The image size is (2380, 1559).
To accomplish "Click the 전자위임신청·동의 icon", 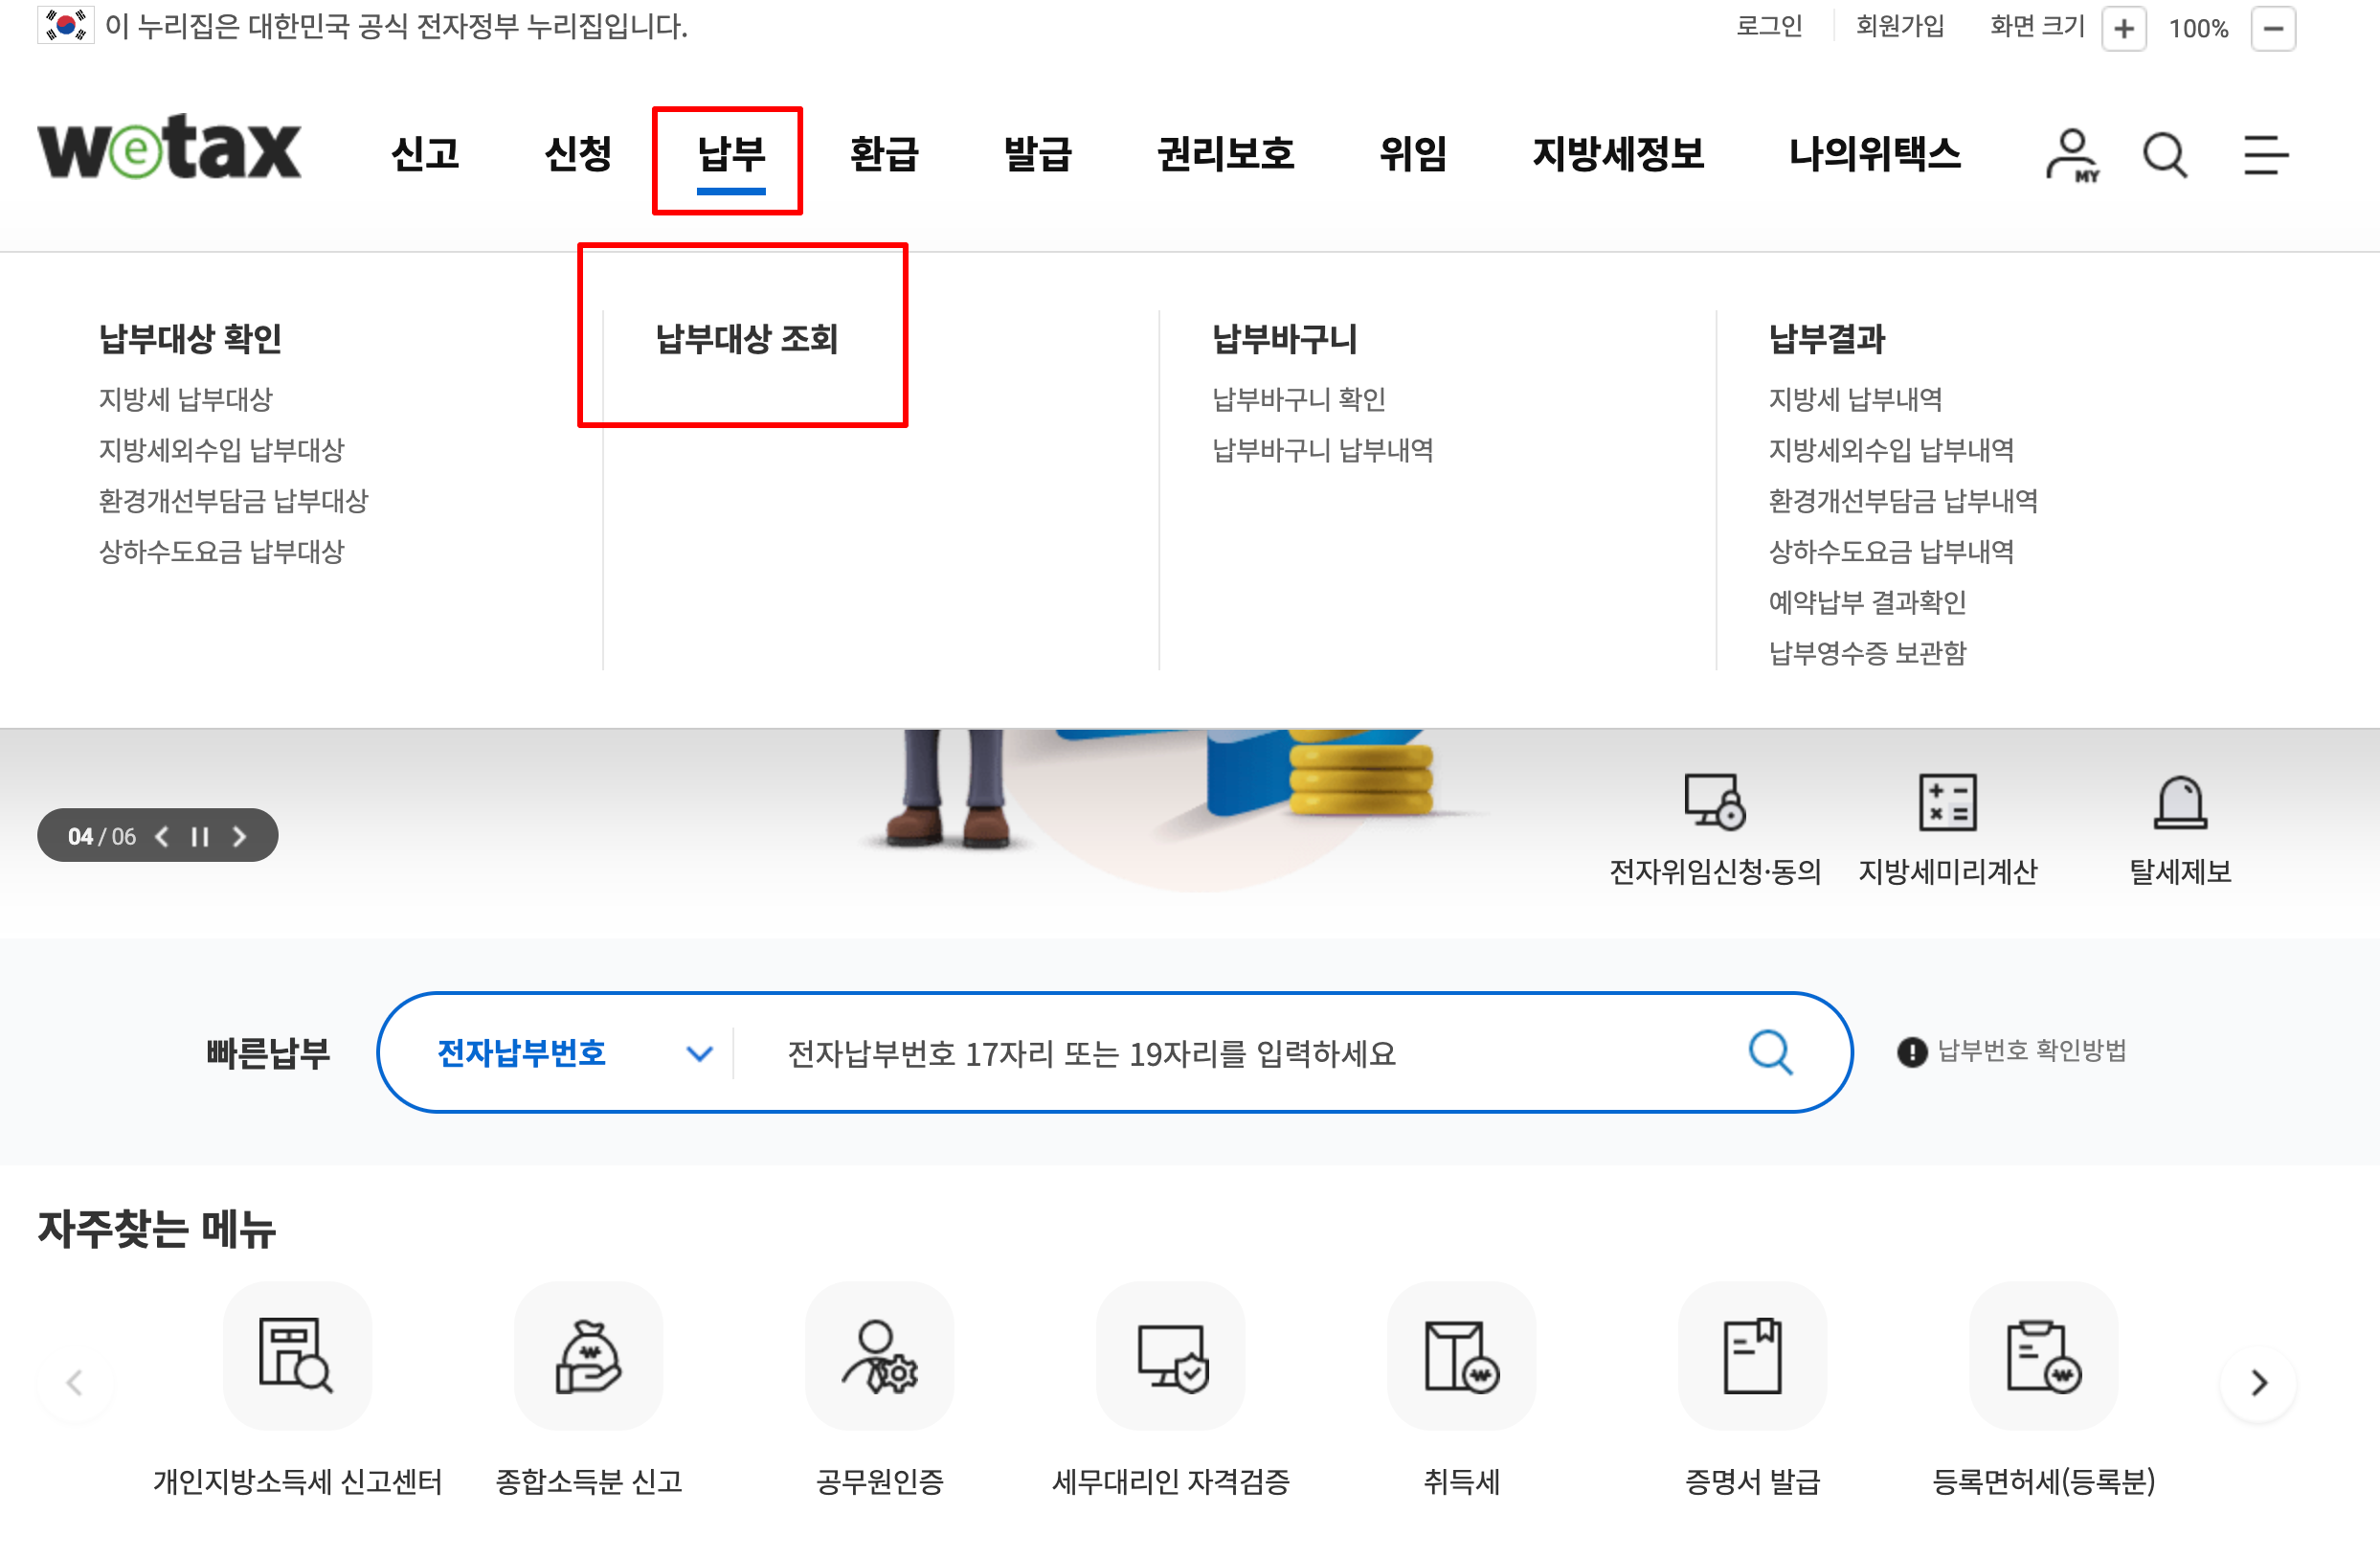I will pyautogui.click(x=1714, y=802).
